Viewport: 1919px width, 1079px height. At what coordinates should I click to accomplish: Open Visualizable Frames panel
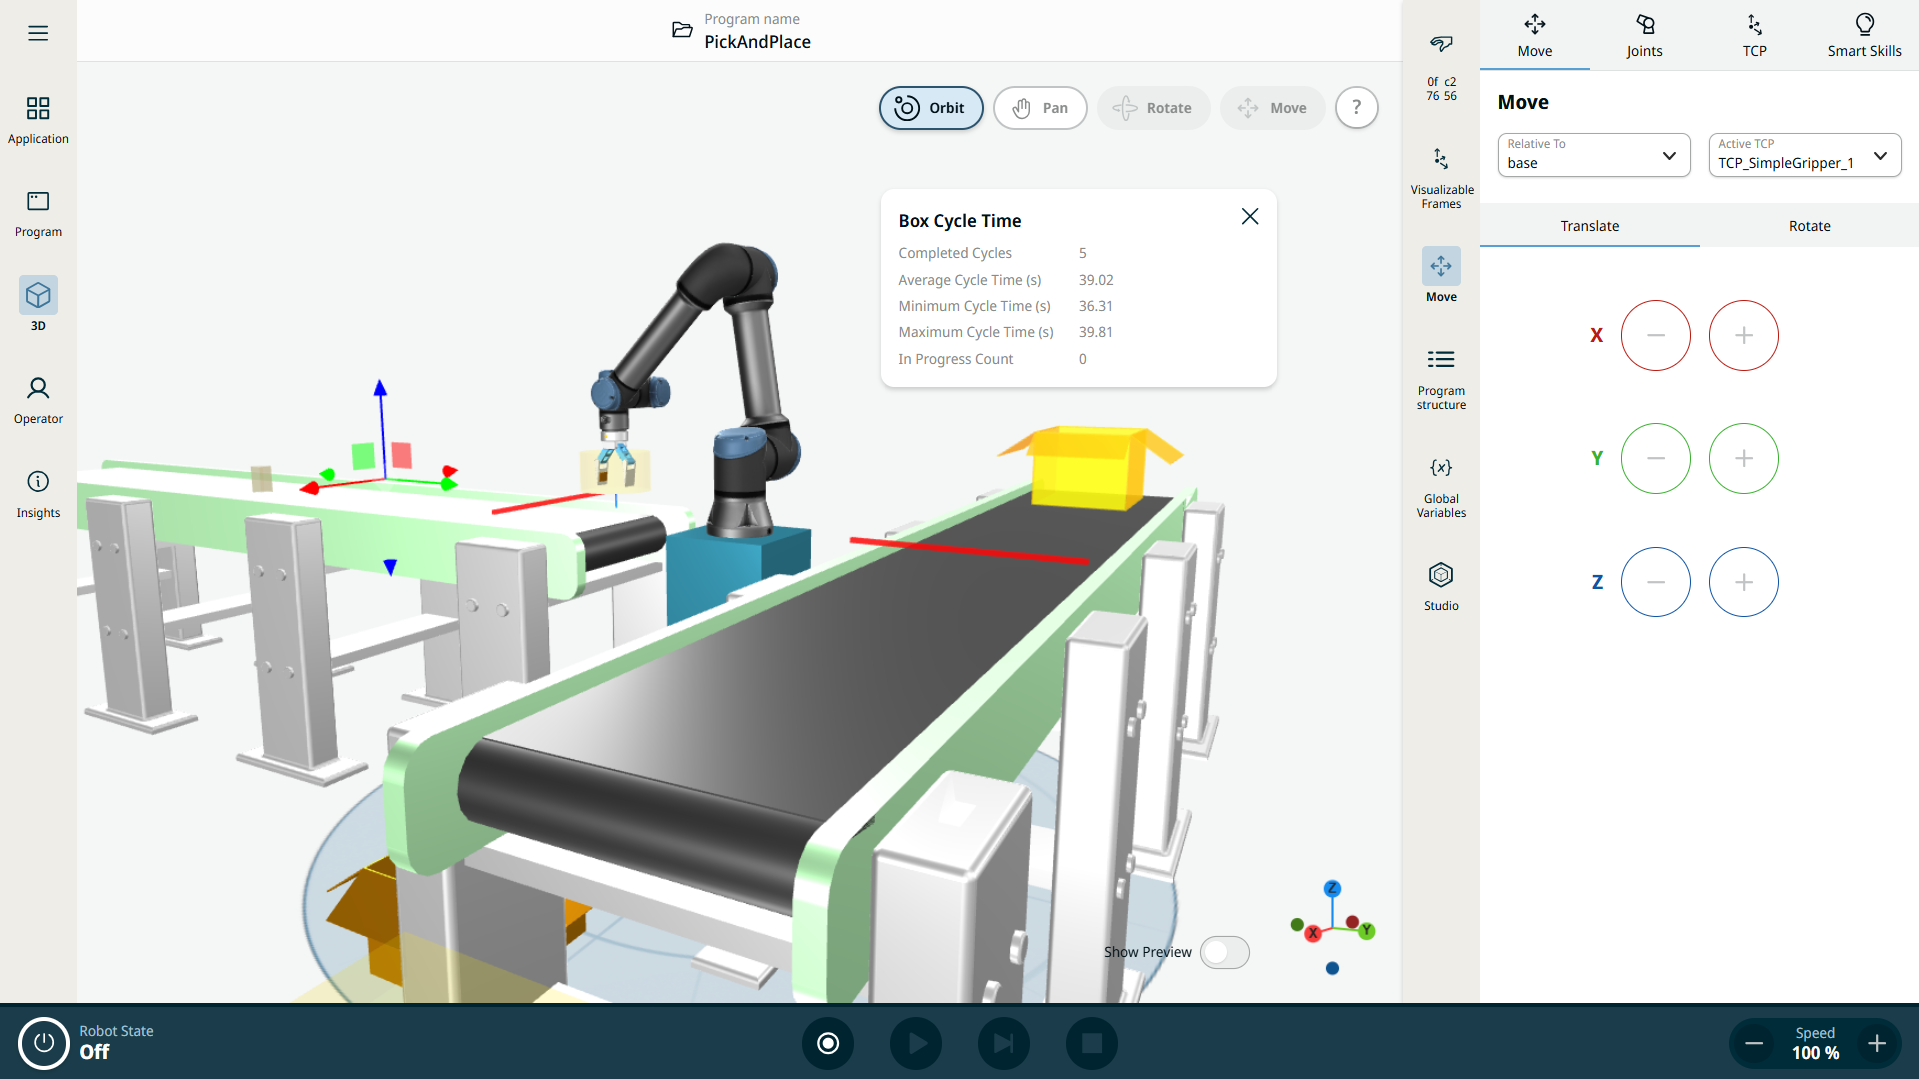[x=1441, y=178]
